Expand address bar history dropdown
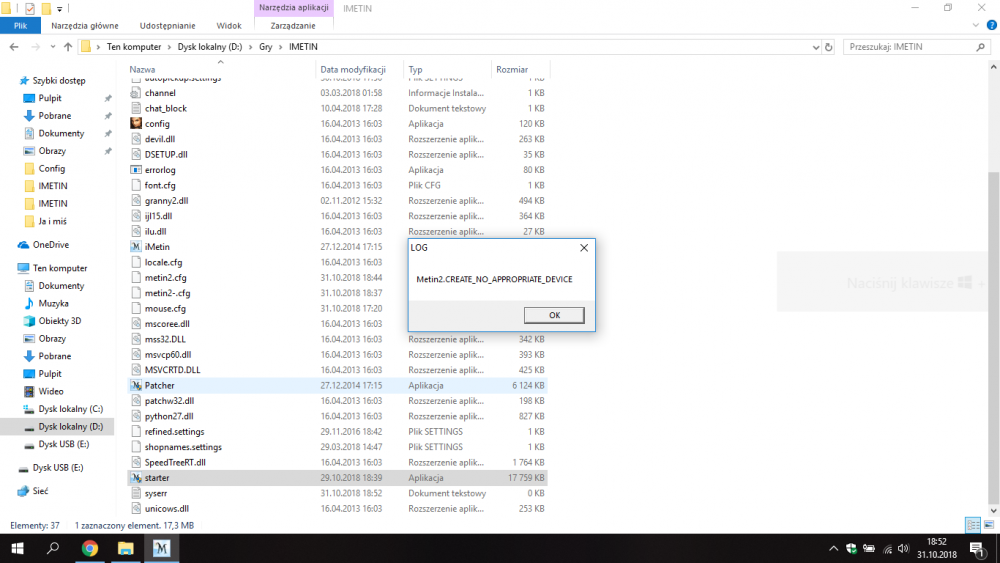Viewport: 1000px width, 563px height. 816,47
